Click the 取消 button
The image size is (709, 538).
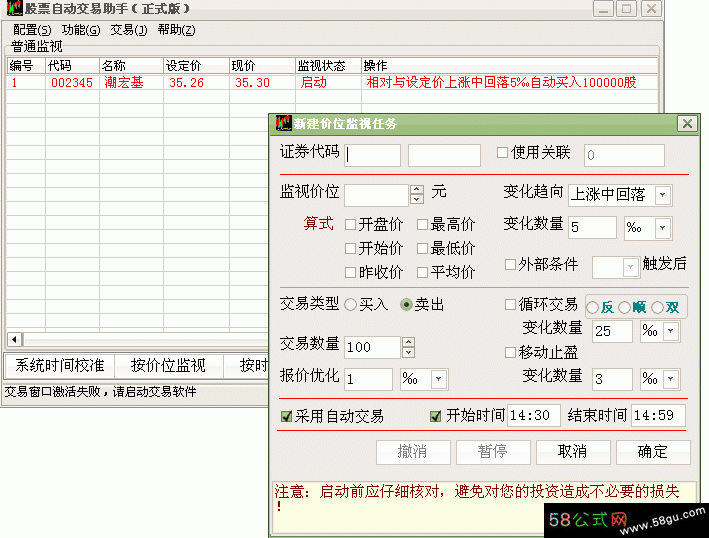(573, 452)
